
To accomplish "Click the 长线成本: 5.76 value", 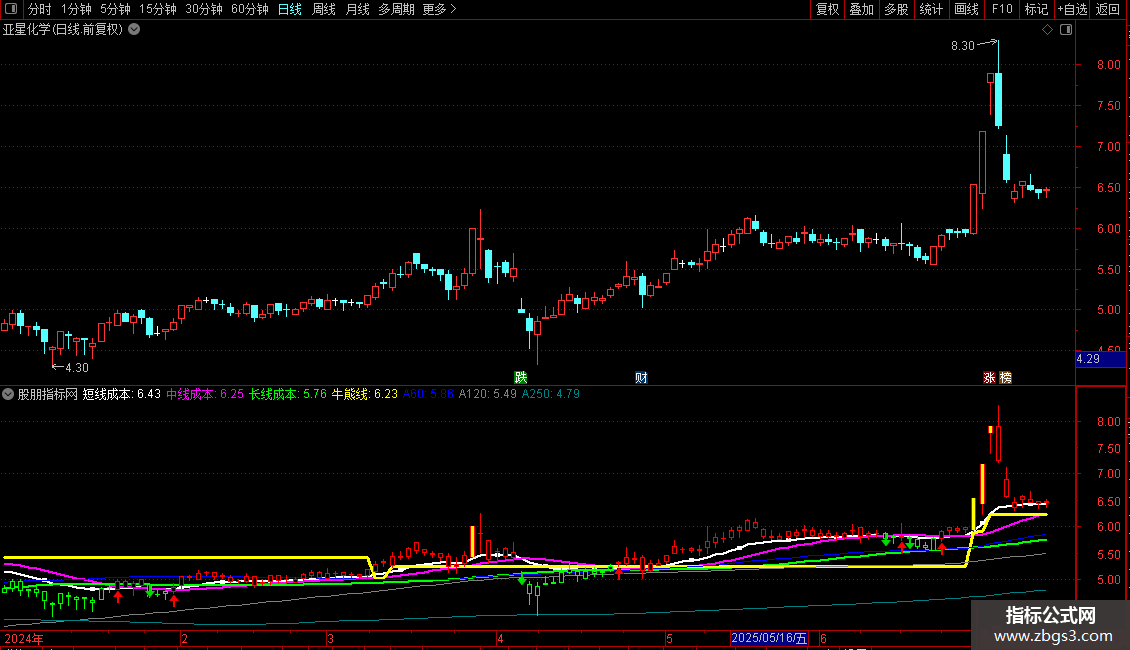I will click(288, 394).
